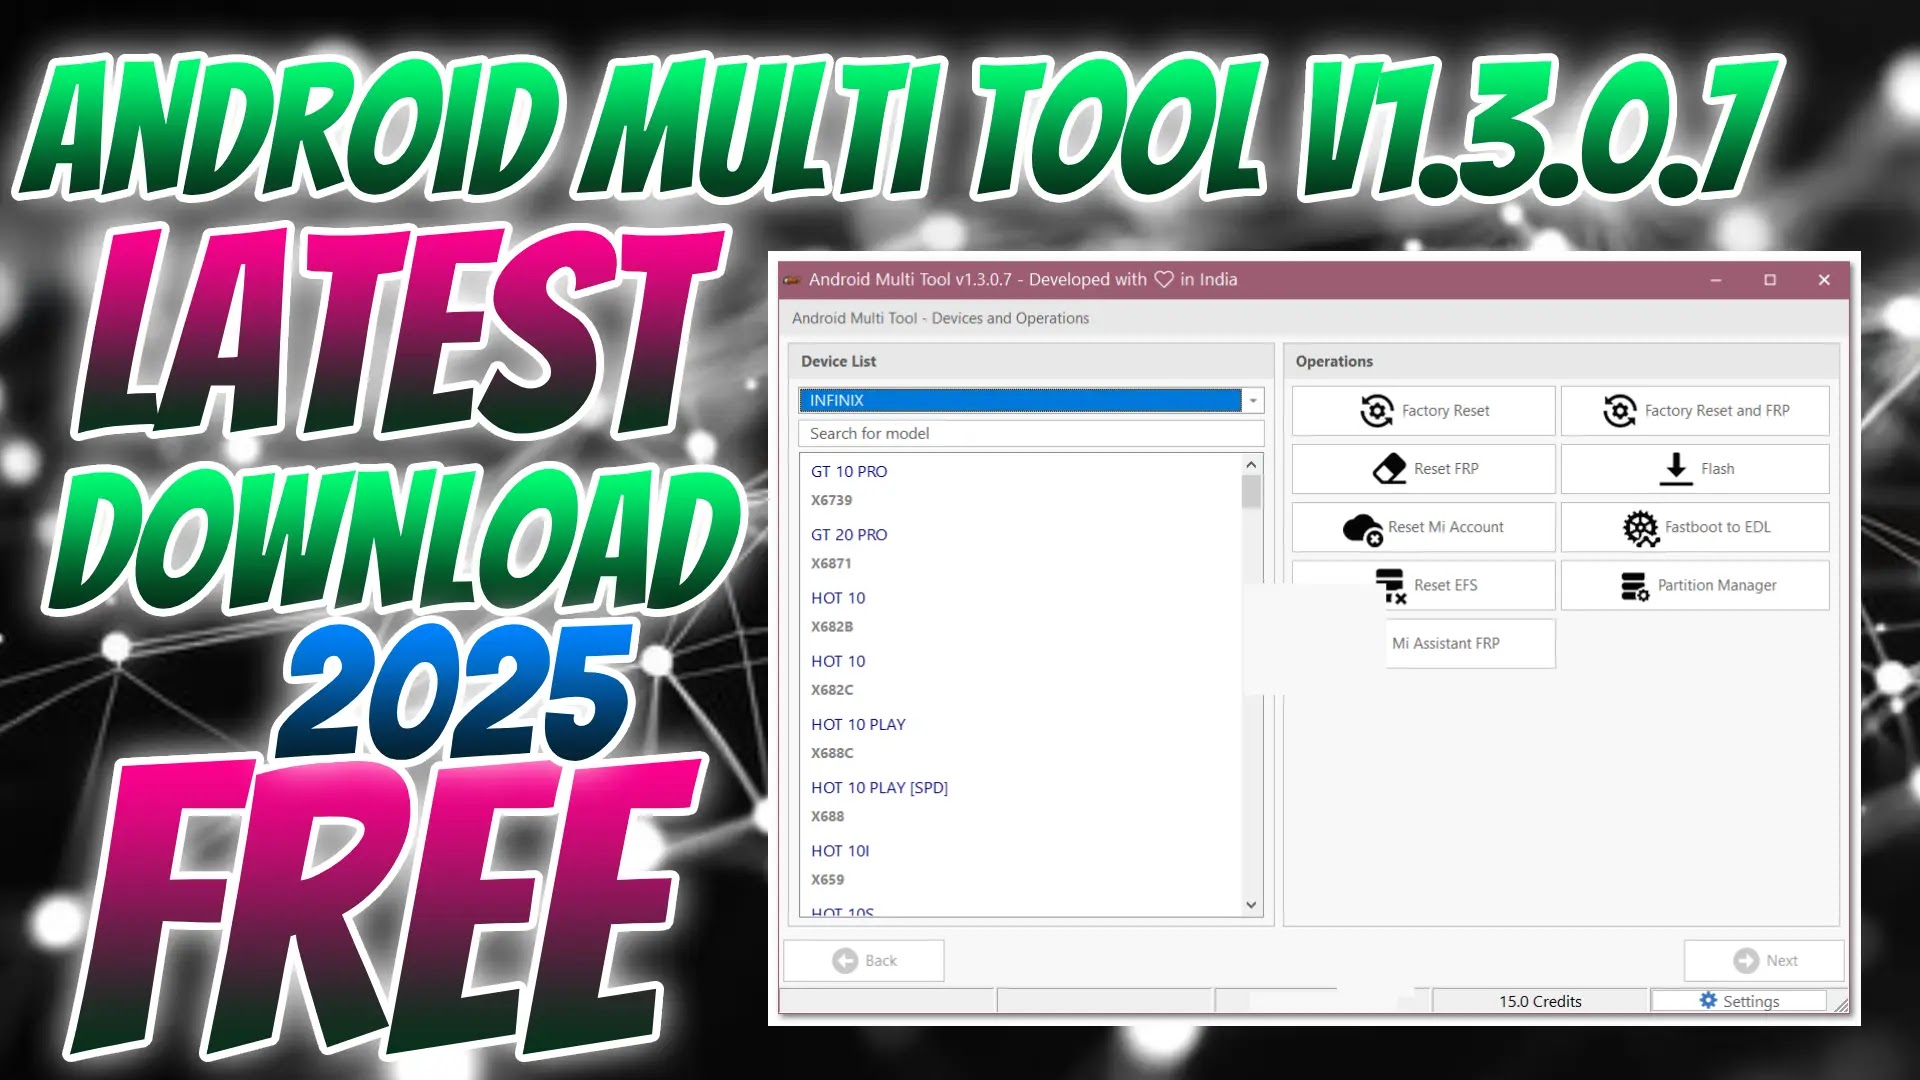This screenshot has width=1920, height=1080.
Task: Maximize the Android Multi Tool window
Action: tap(1770, 280)
